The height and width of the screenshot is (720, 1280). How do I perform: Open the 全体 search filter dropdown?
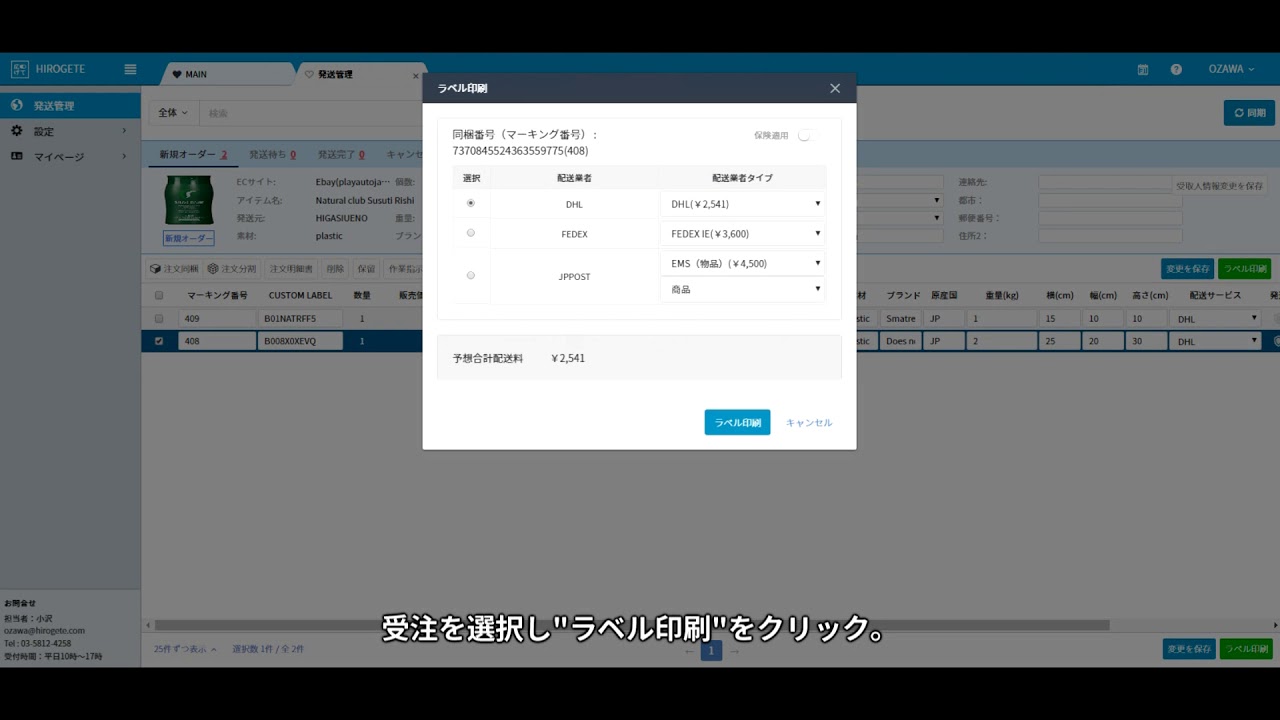tap(173, 113)
